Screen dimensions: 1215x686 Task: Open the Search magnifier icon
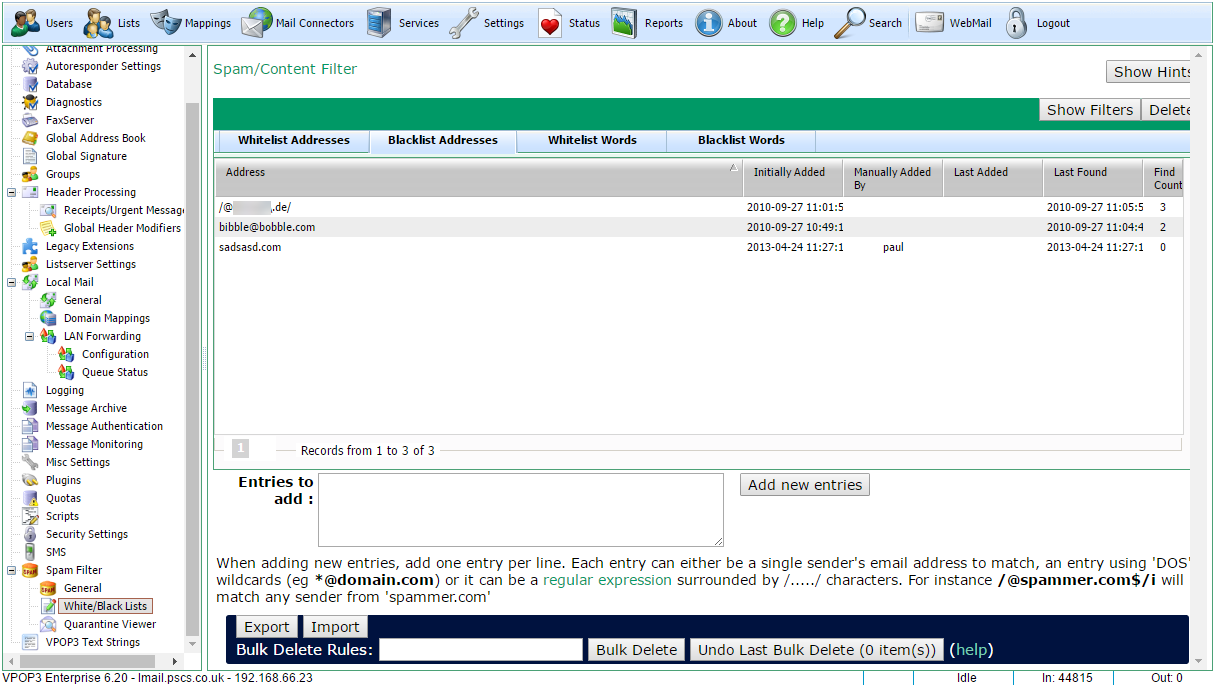tap(851, 23)
